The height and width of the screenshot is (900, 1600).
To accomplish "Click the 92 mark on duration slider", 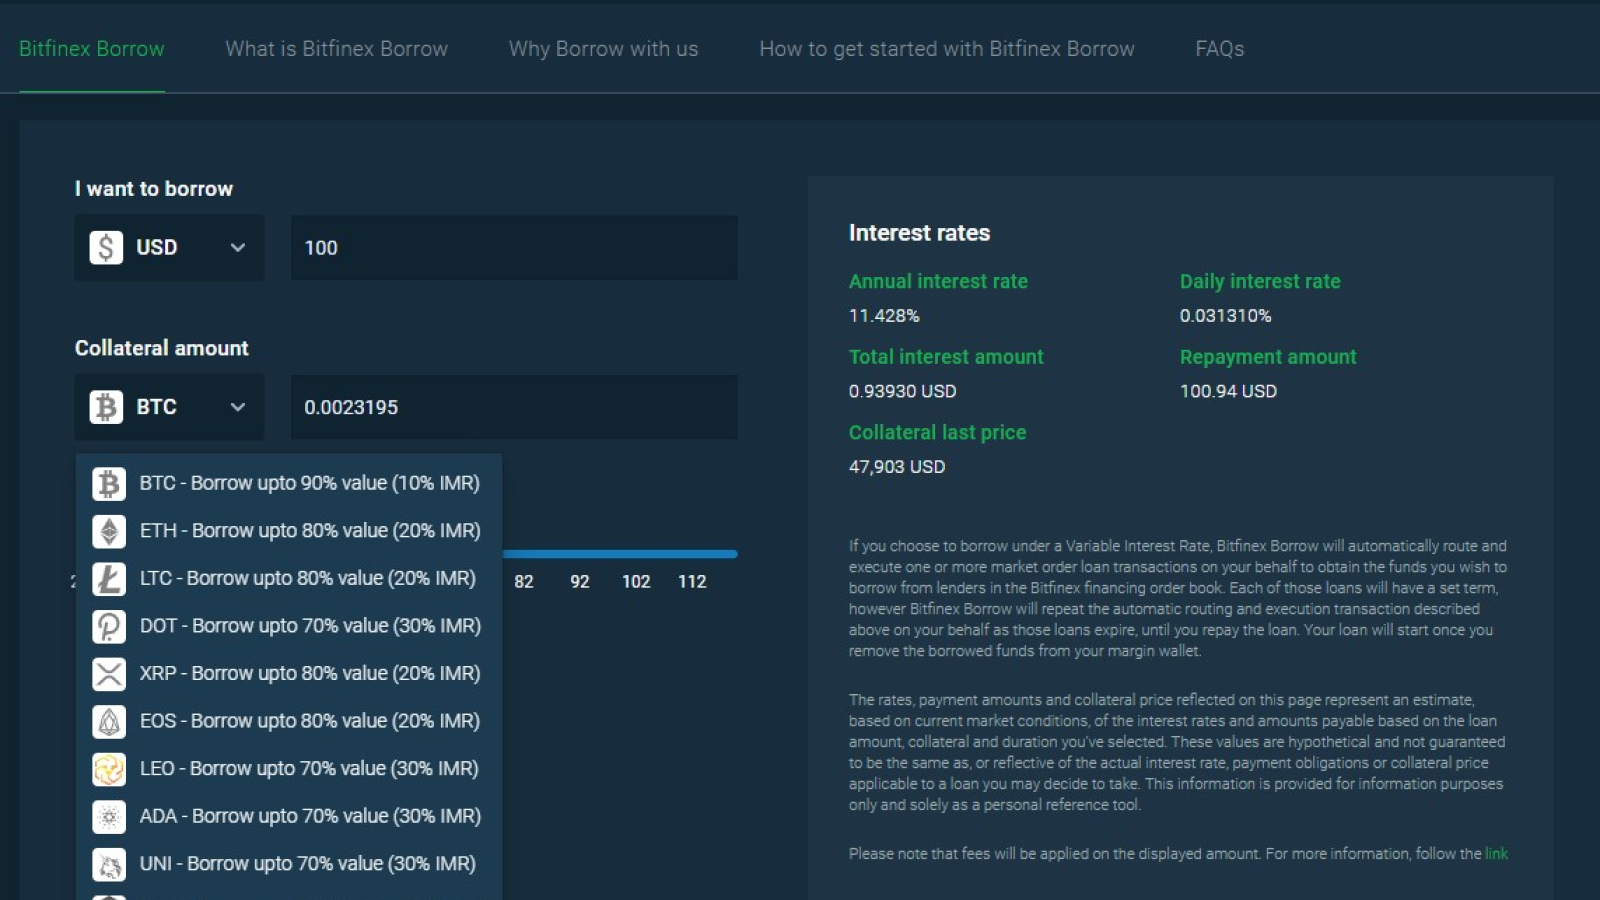I will click(x=580, y=582).
